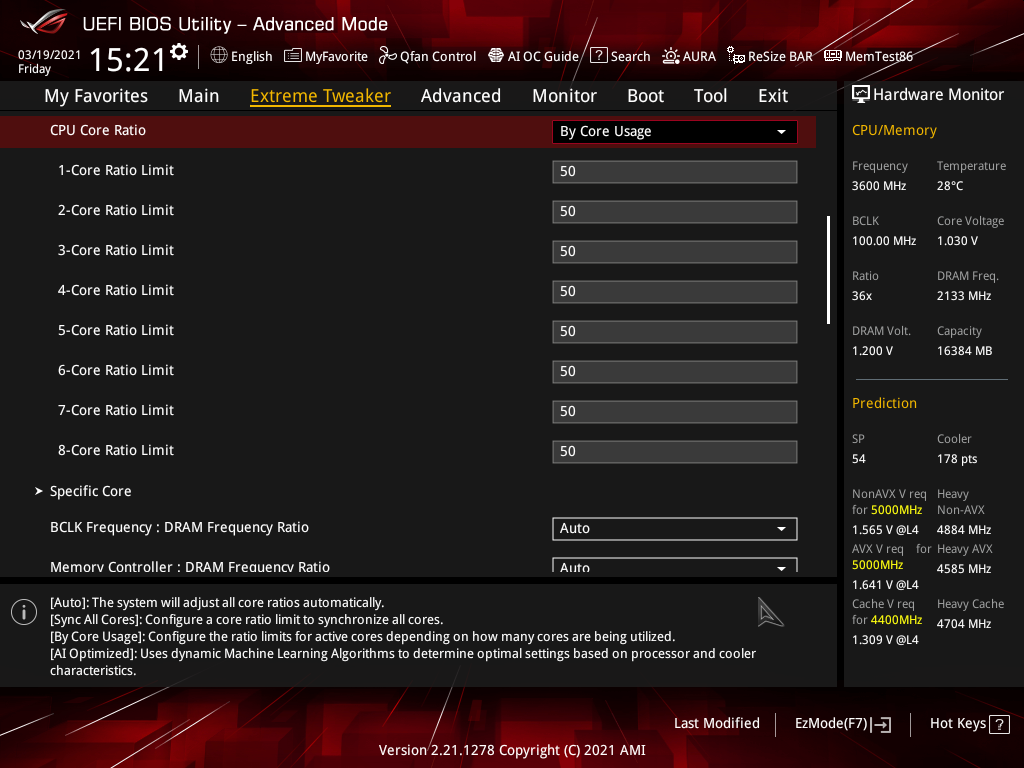Screen dimensions: 1024x768
Task: Open the Exit tab
Action: 773,96
